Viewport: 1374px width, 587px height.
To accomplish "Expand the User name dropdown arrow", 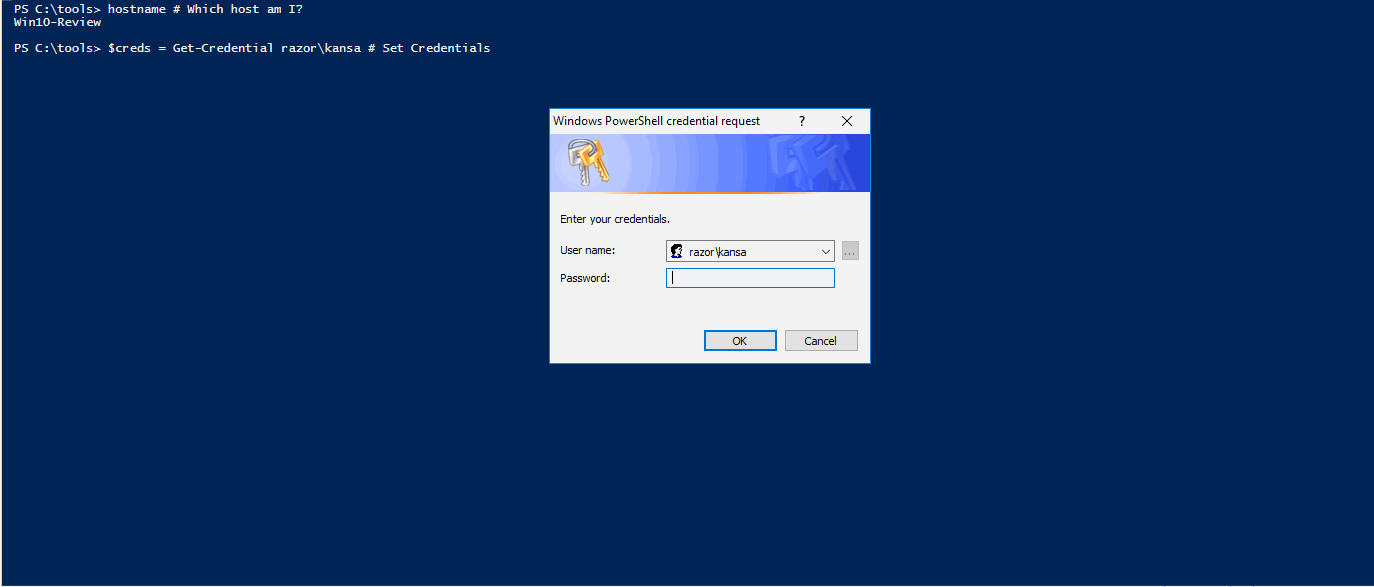I will [x=825, y=251].
